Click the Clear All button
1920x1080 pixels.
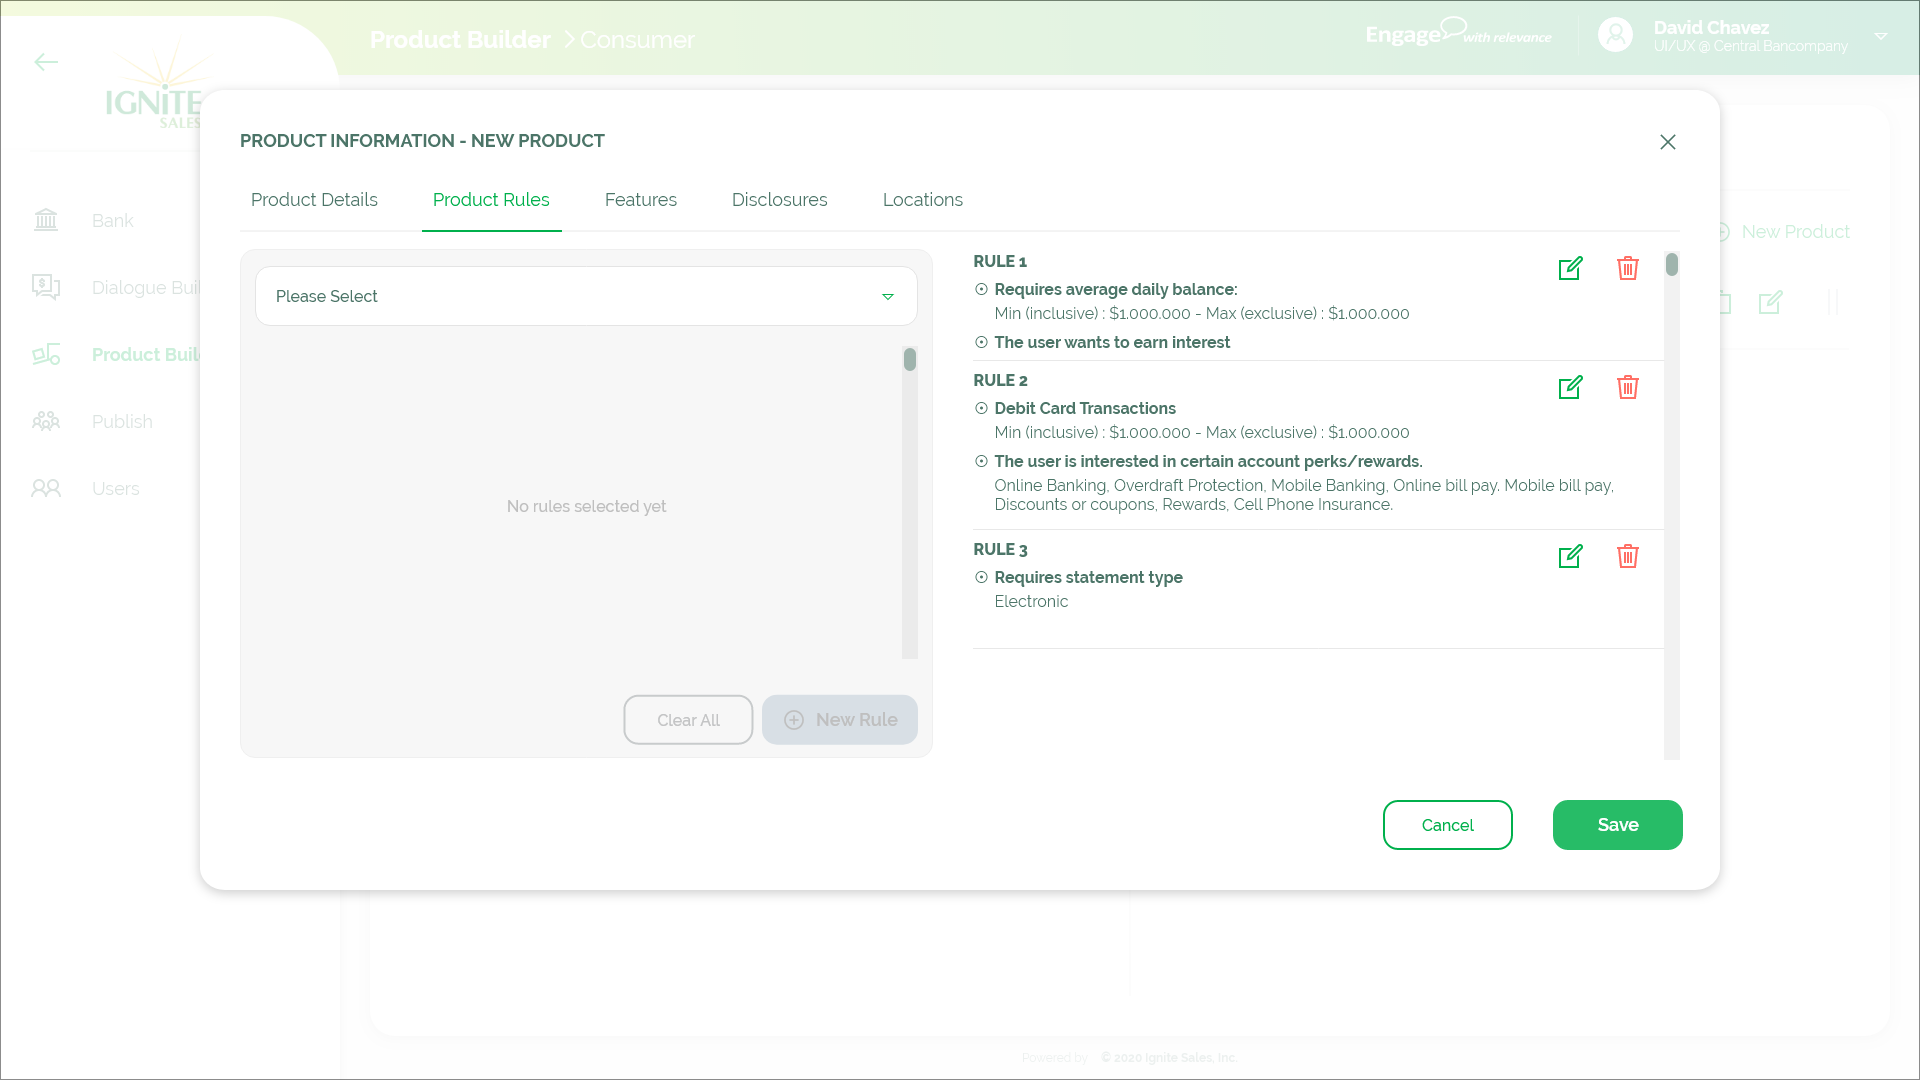click(x=688, y=720)
